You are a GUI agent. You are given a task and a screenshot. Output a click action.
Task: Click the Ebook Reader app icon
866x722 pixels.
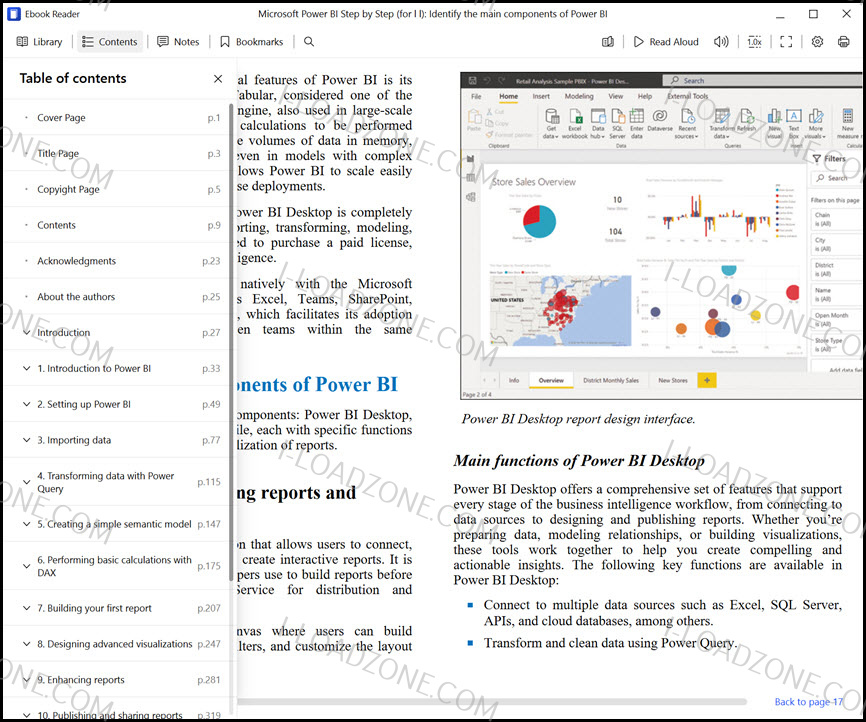tap(14, 14)
